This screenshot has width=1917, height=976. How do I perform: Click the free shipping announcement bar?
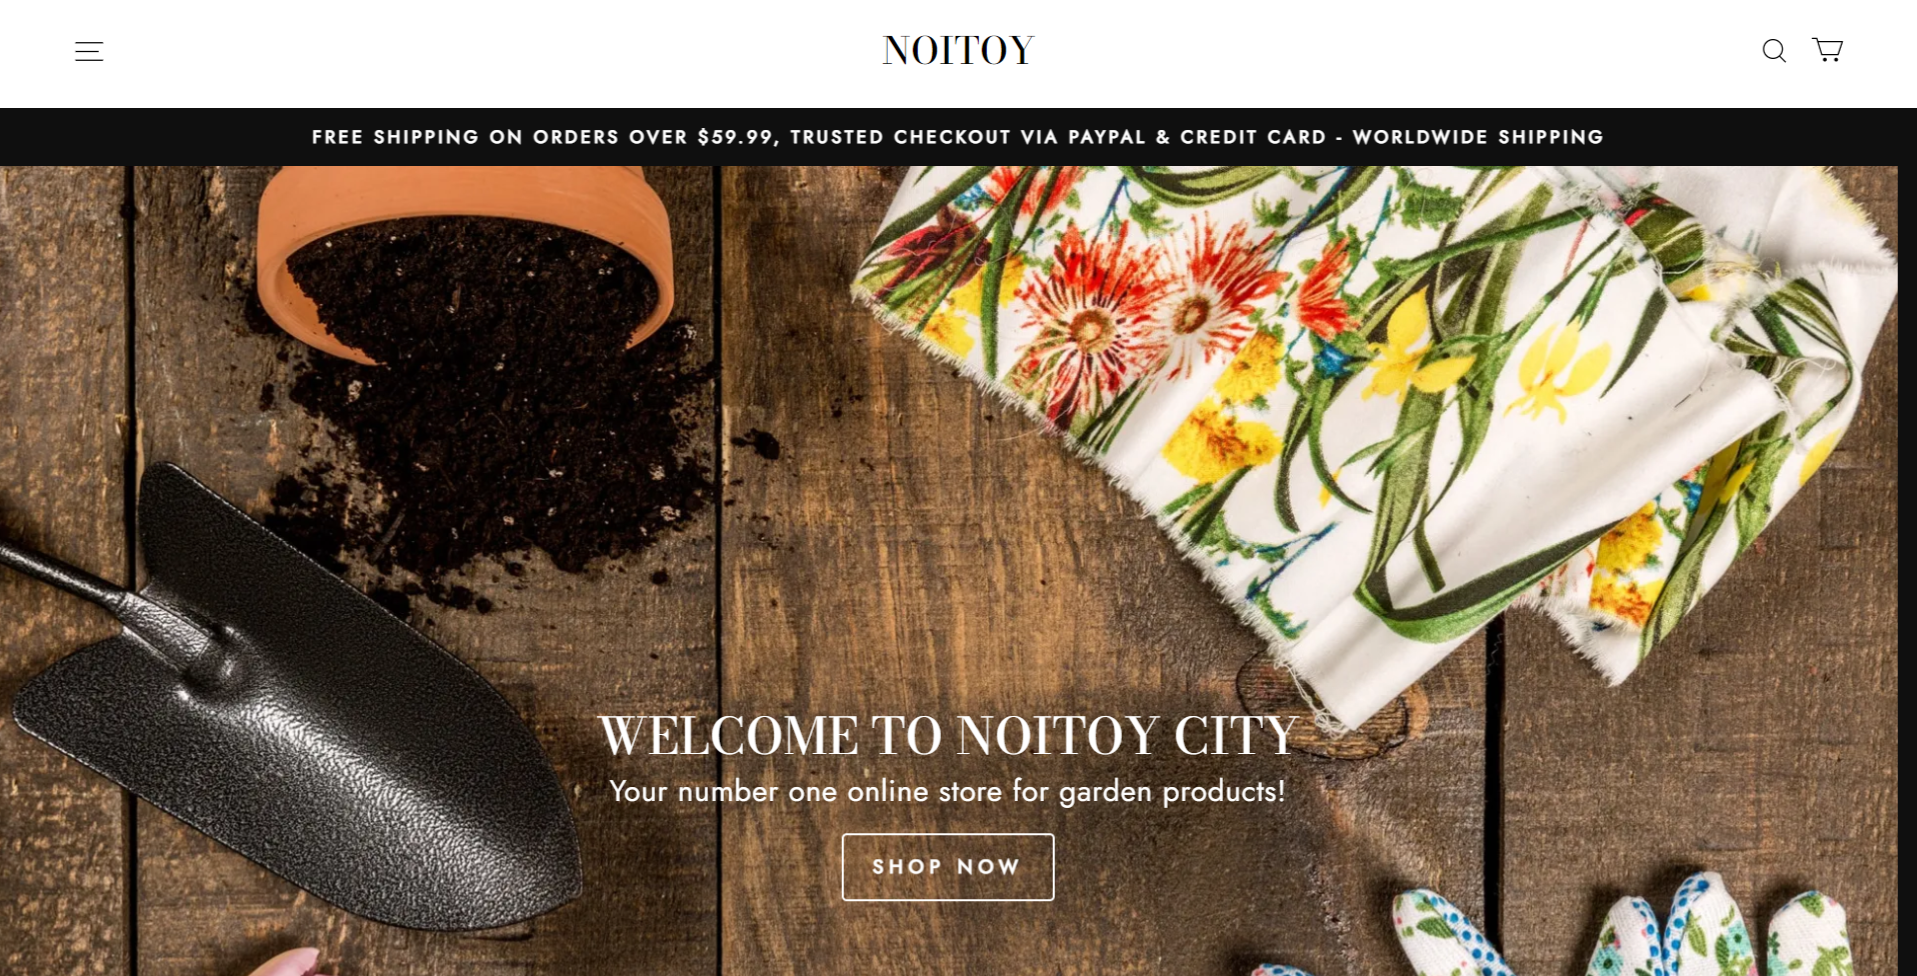(x=958, y=137)
